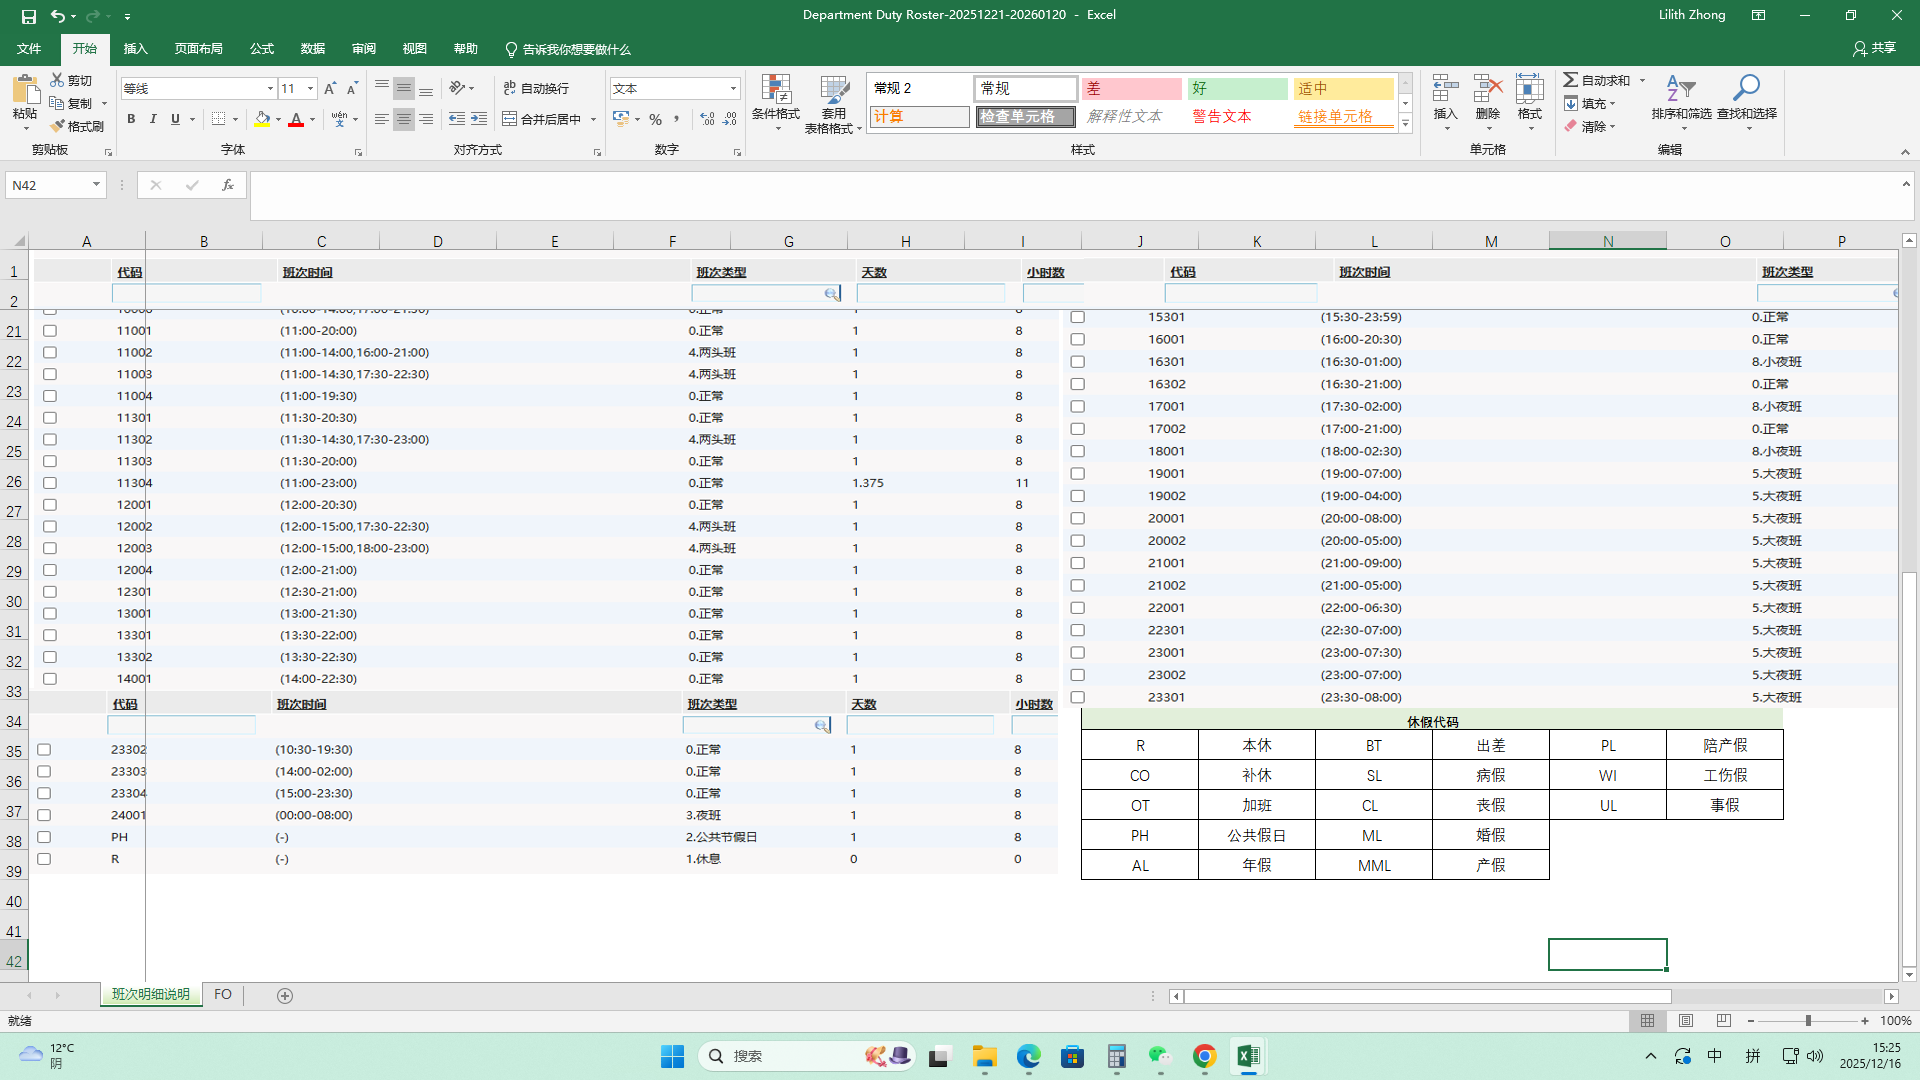
Task: Switch to Page Layout view icon
Action: point(1686,1021)
